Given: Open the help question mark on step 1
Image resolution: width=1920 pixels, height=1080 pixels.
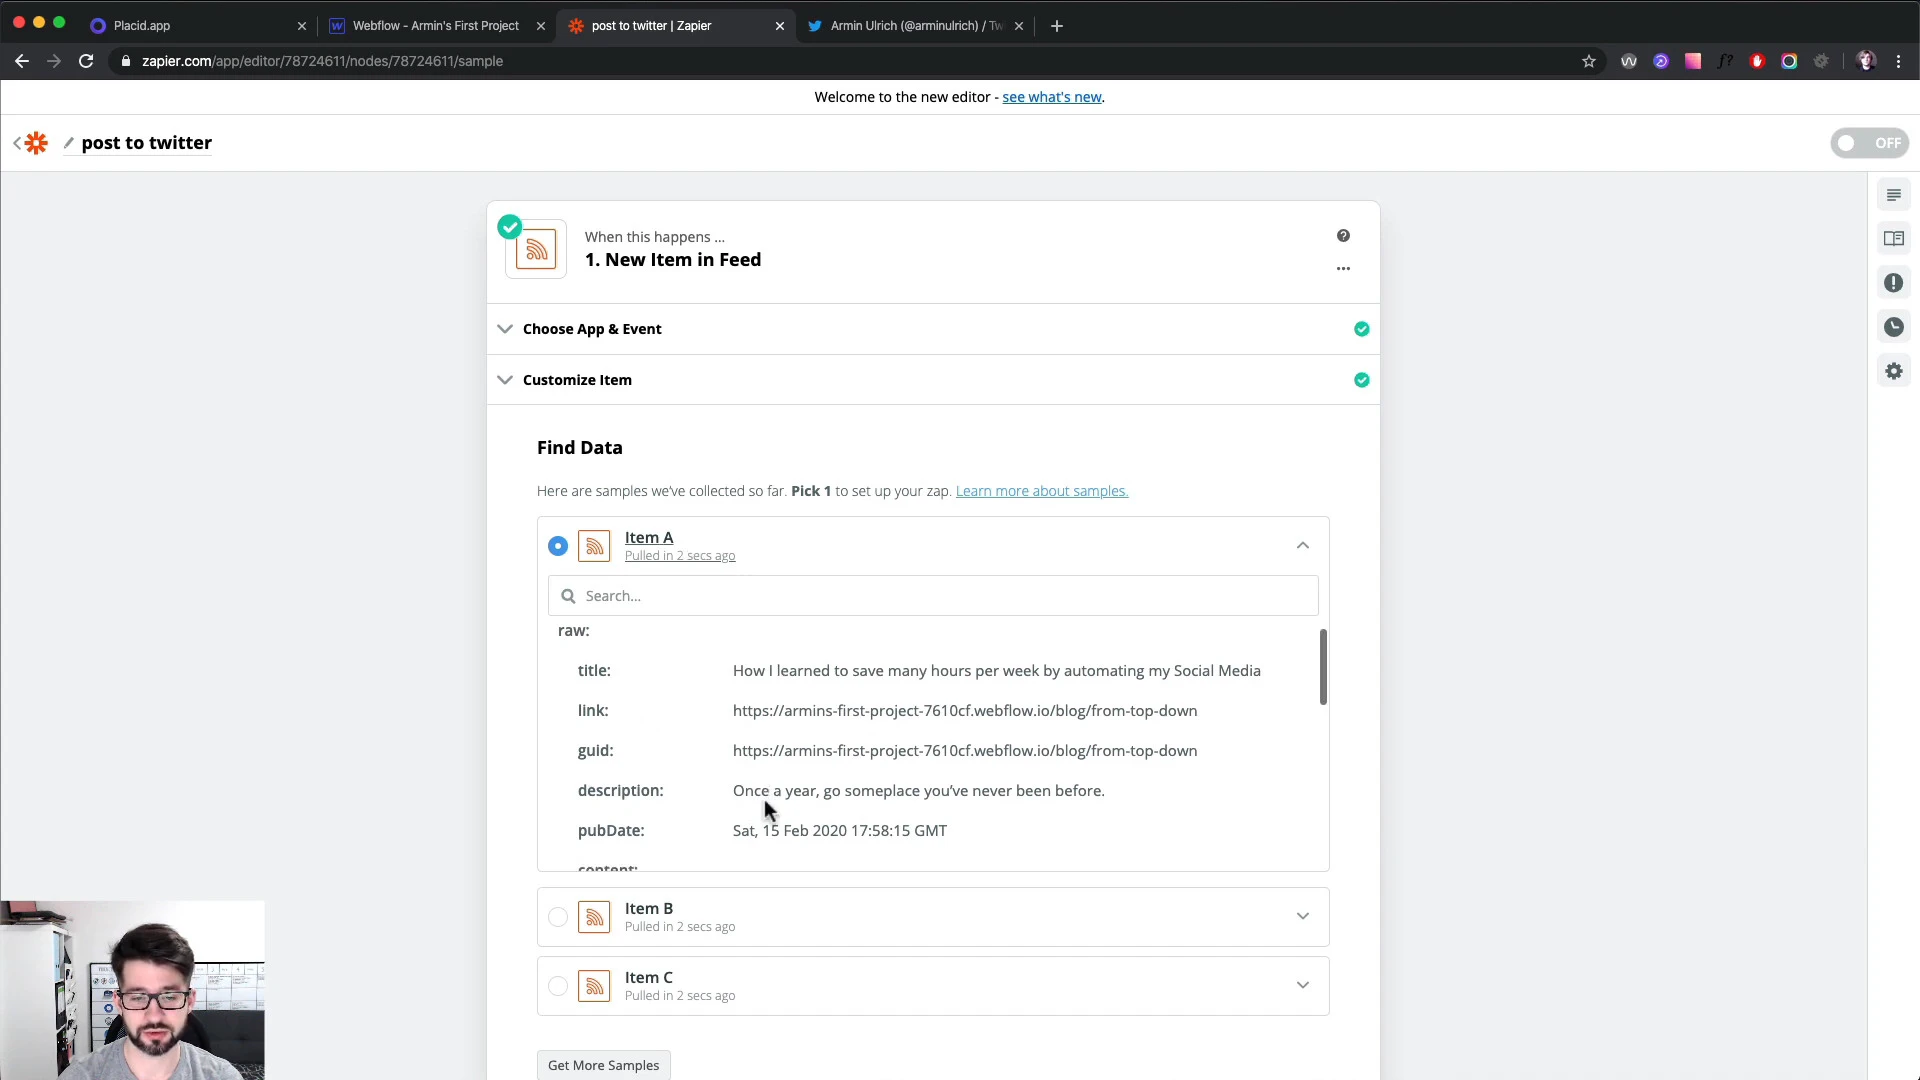Looking at the screenshot, I should [x=1343, y=236].
